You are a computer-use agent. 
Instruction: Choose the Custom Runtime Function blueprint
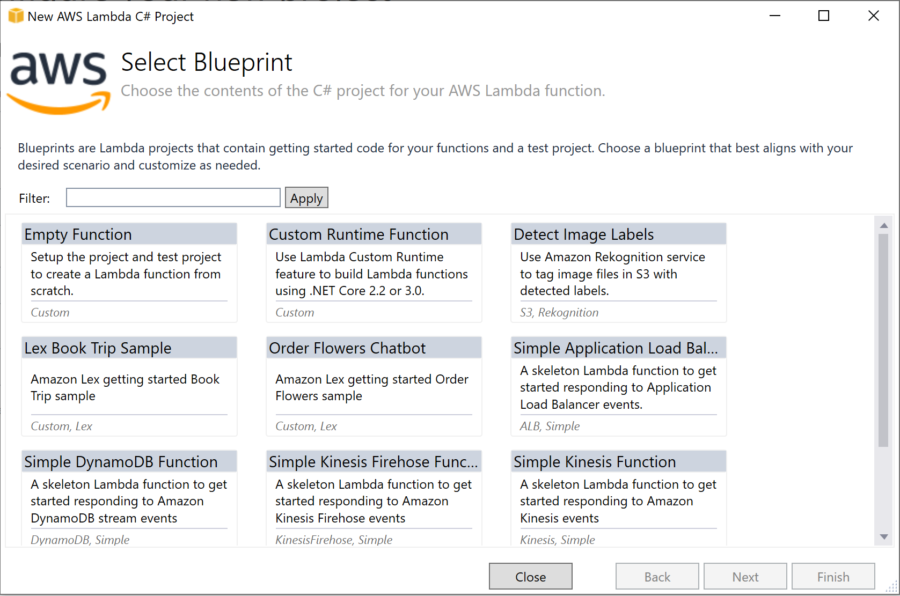(374, 272)
